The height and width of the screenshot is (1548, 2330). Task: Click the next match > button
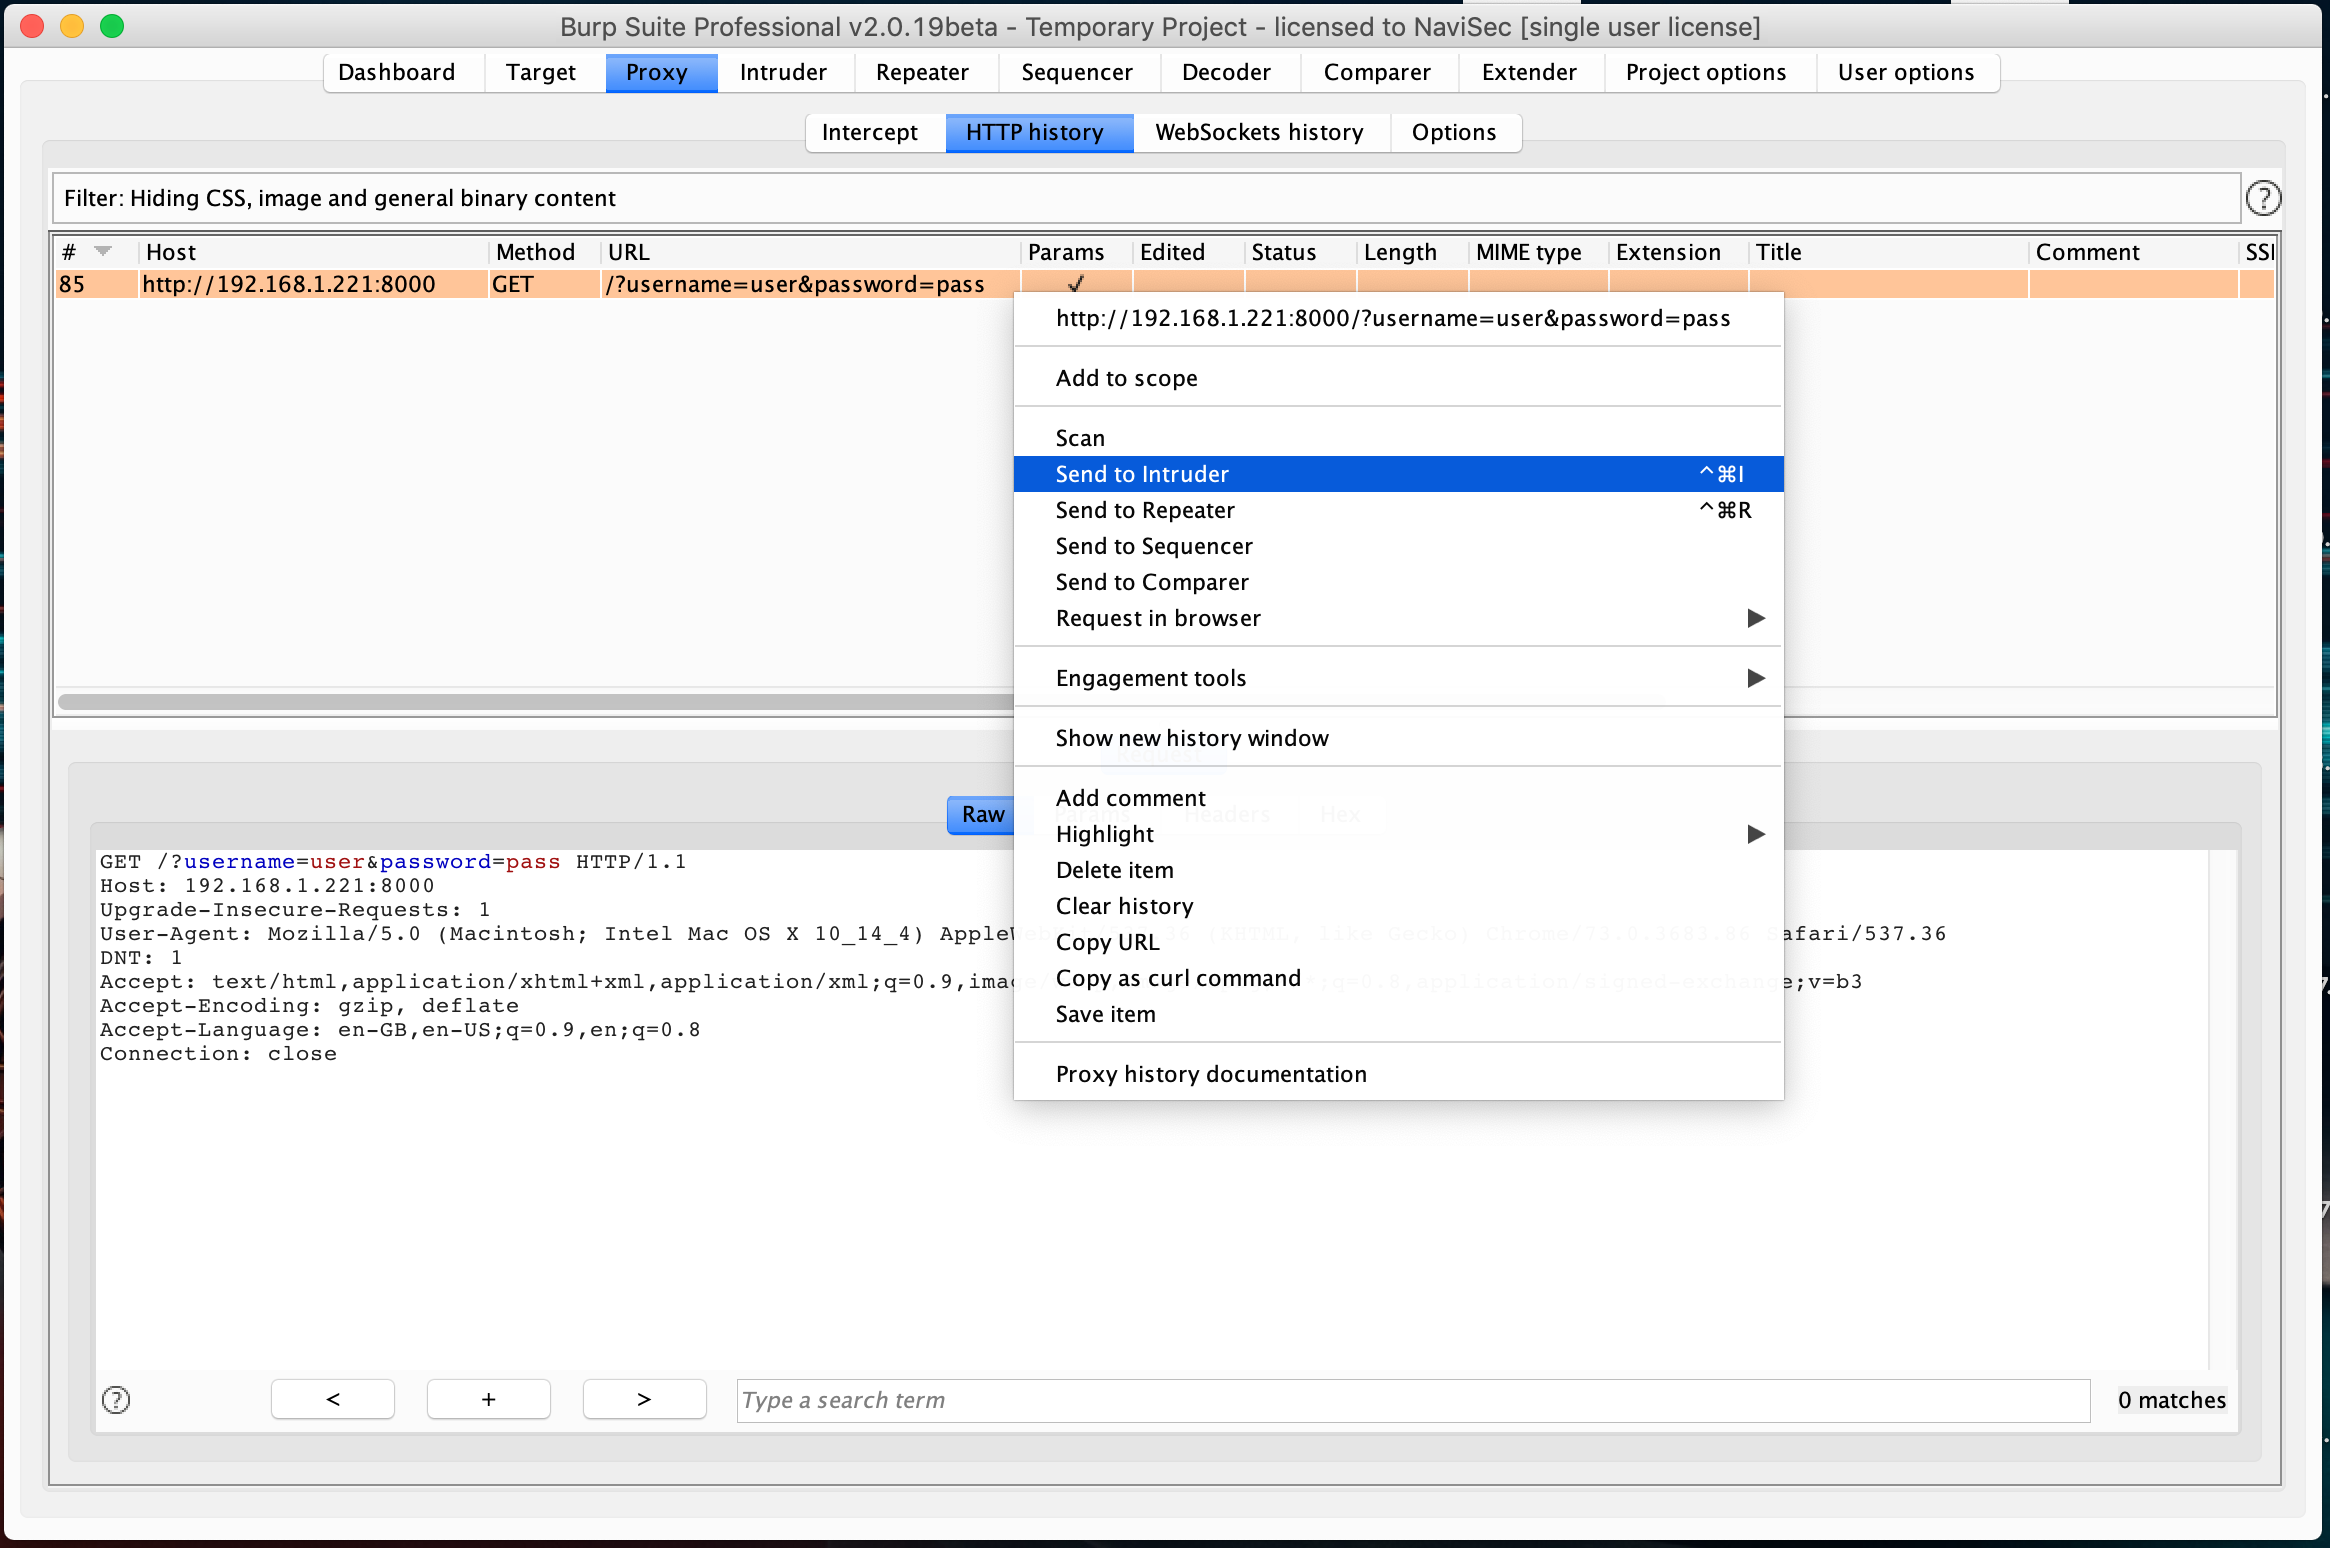click(645, 1400)
